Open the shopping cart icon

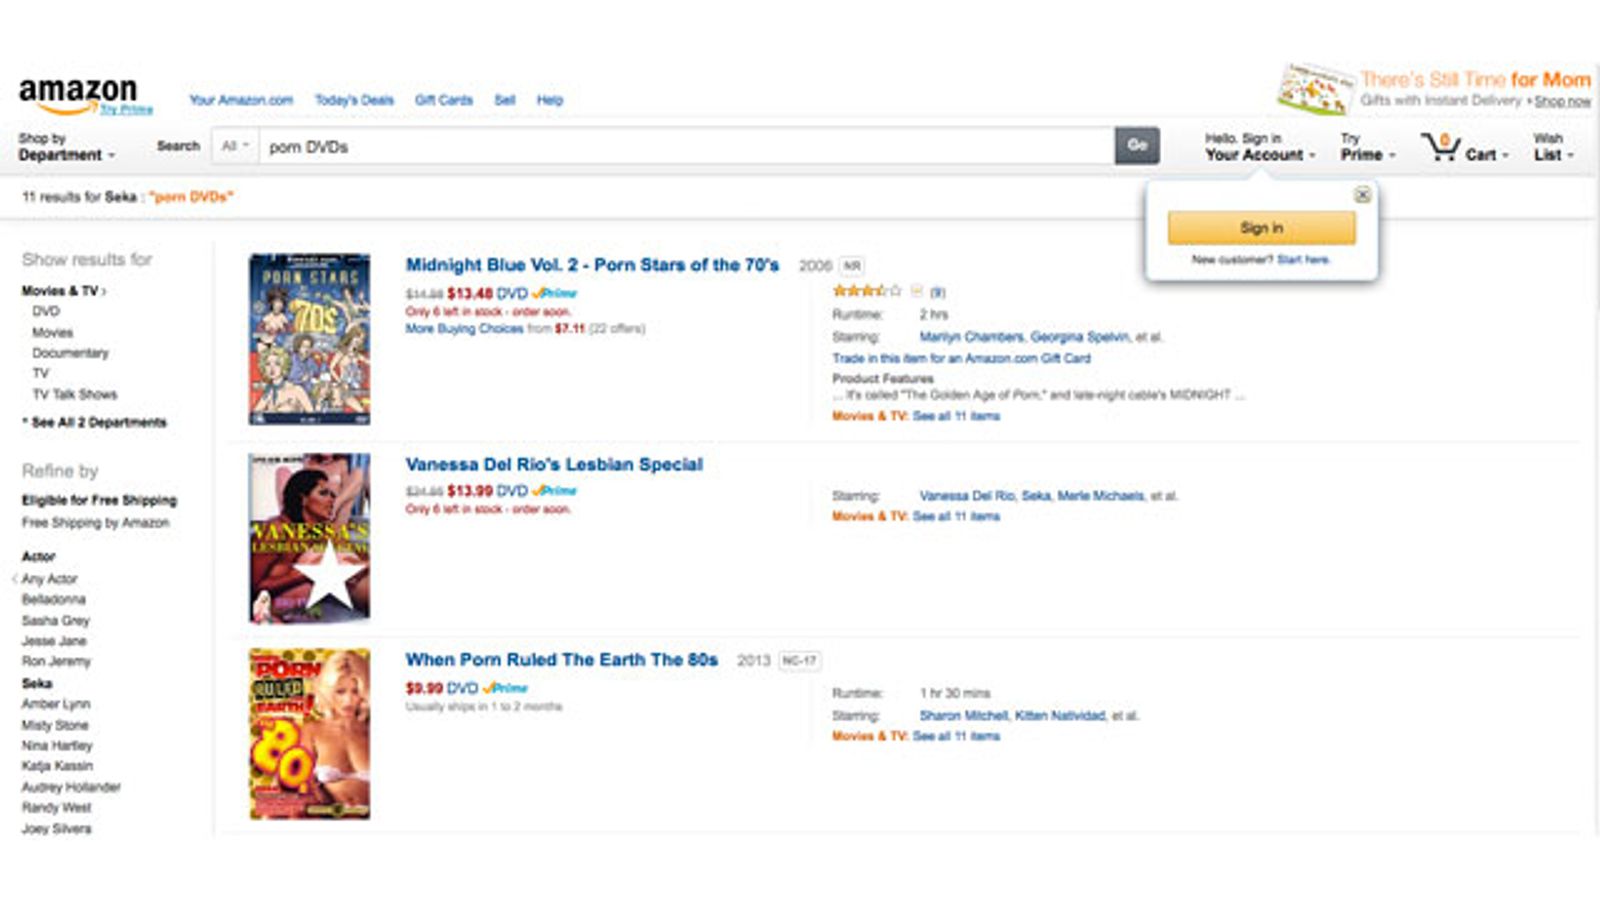(x=1441, y=148)
